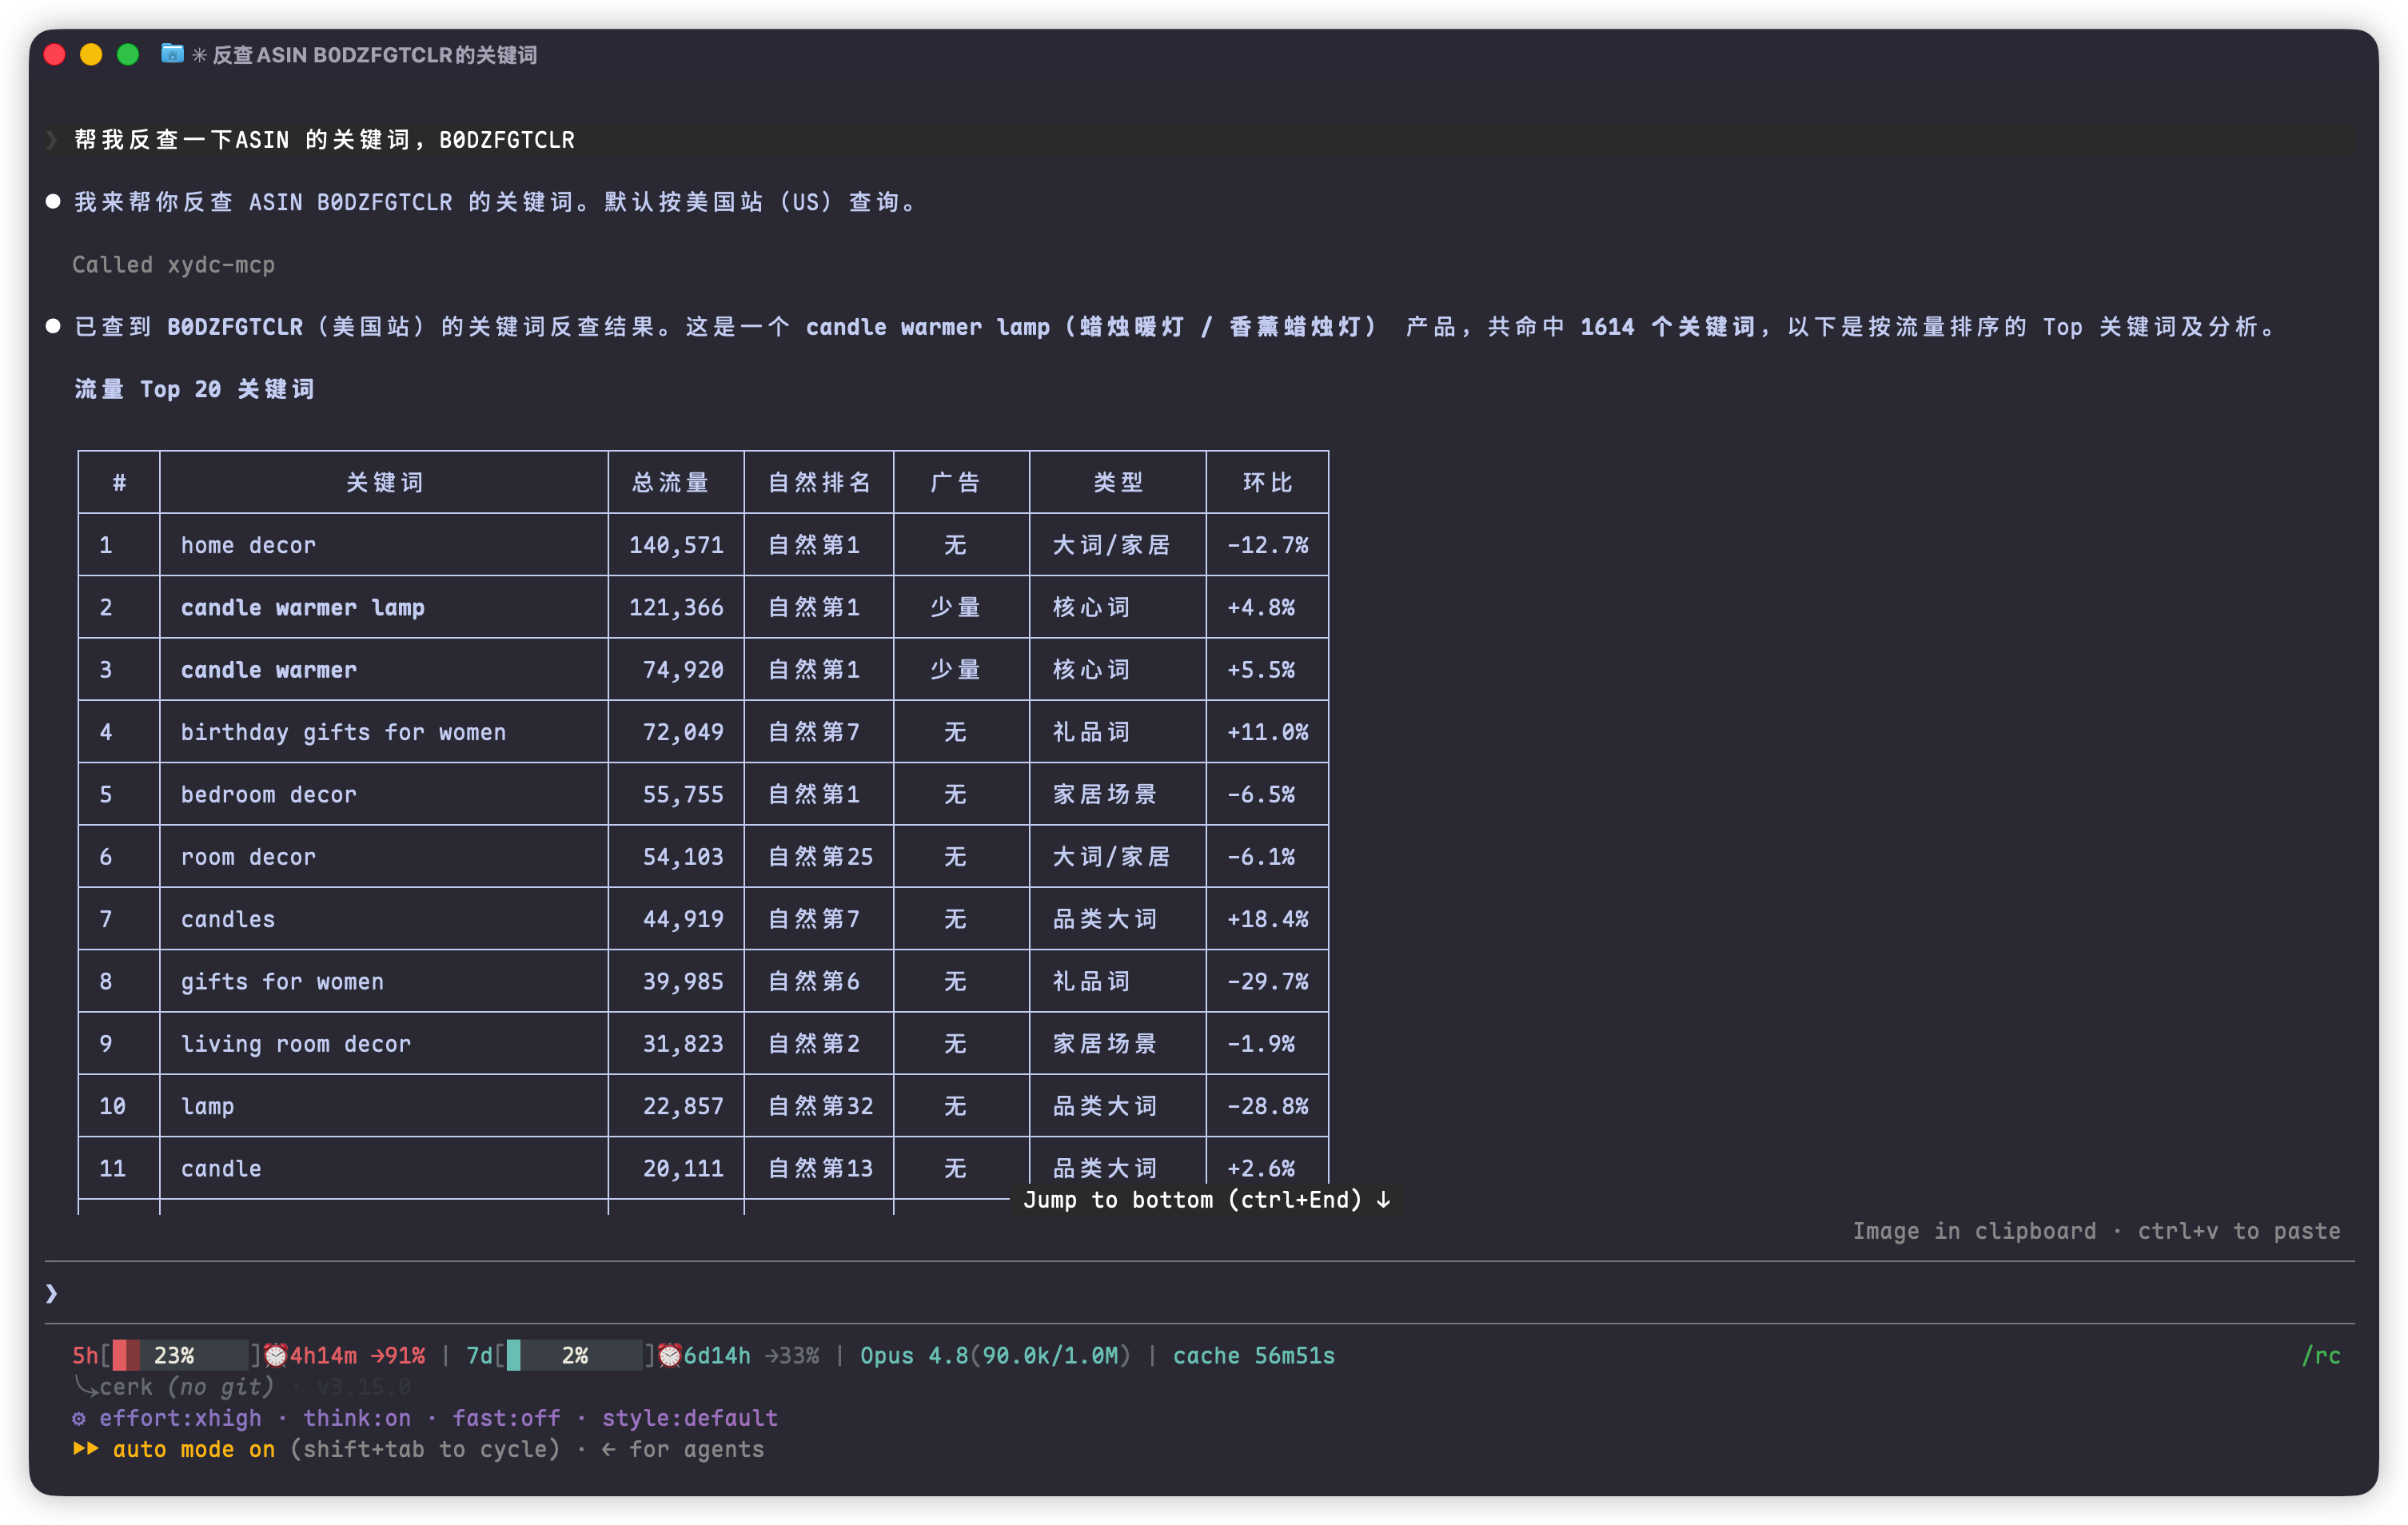Click think:on status entry

point(357,1418)
